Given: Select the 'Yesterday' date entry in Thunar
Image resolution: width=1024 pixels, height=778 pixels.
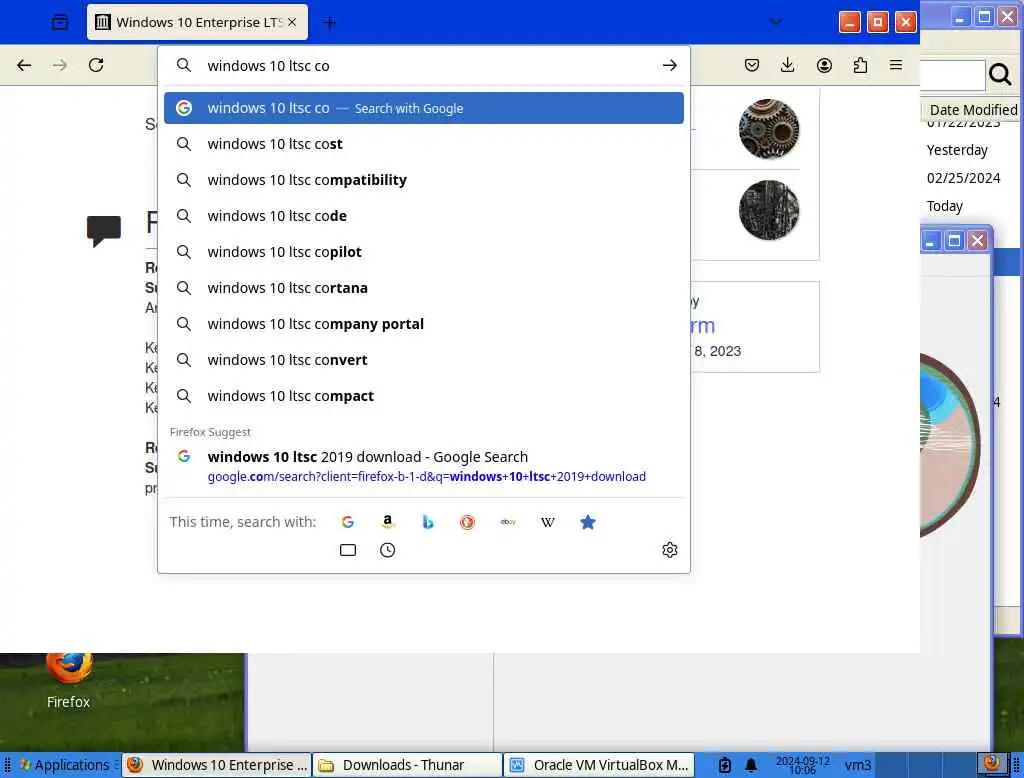Looking at the screenshot, I should [957, 150].
